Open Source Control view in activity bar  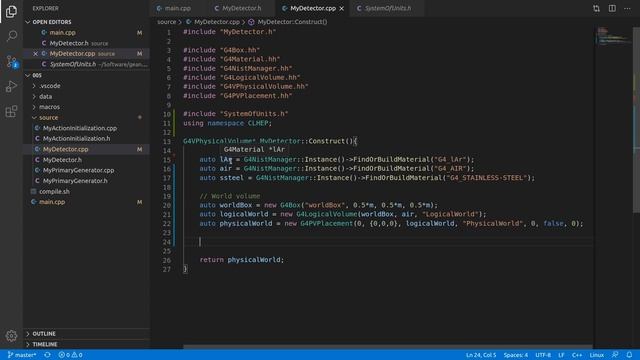click(11, 62)
